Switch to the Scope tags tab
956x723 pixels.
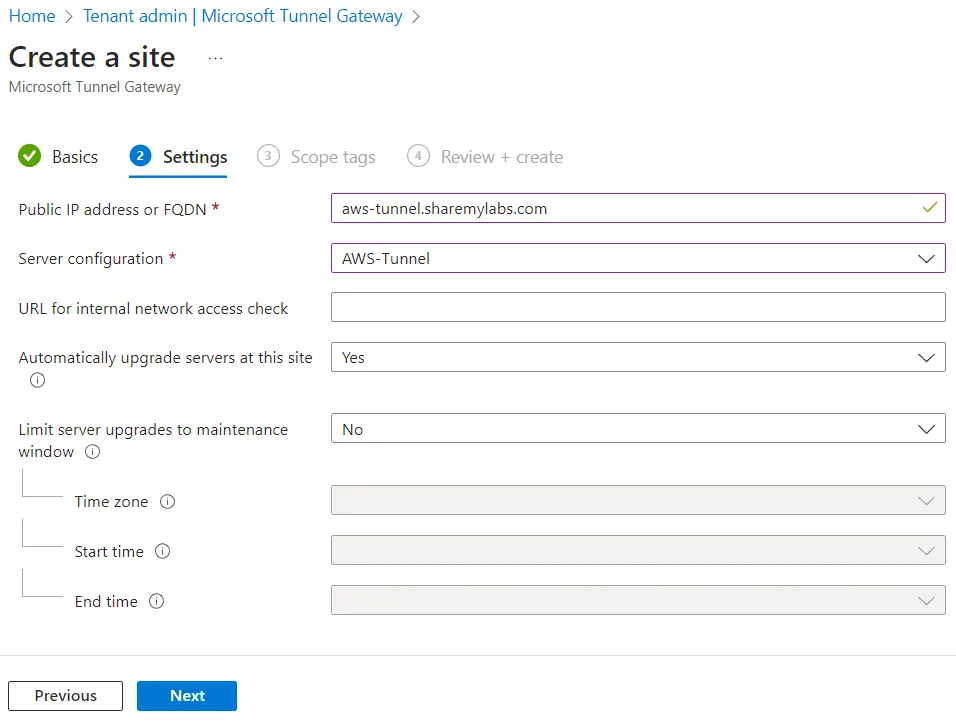(332, 157)
